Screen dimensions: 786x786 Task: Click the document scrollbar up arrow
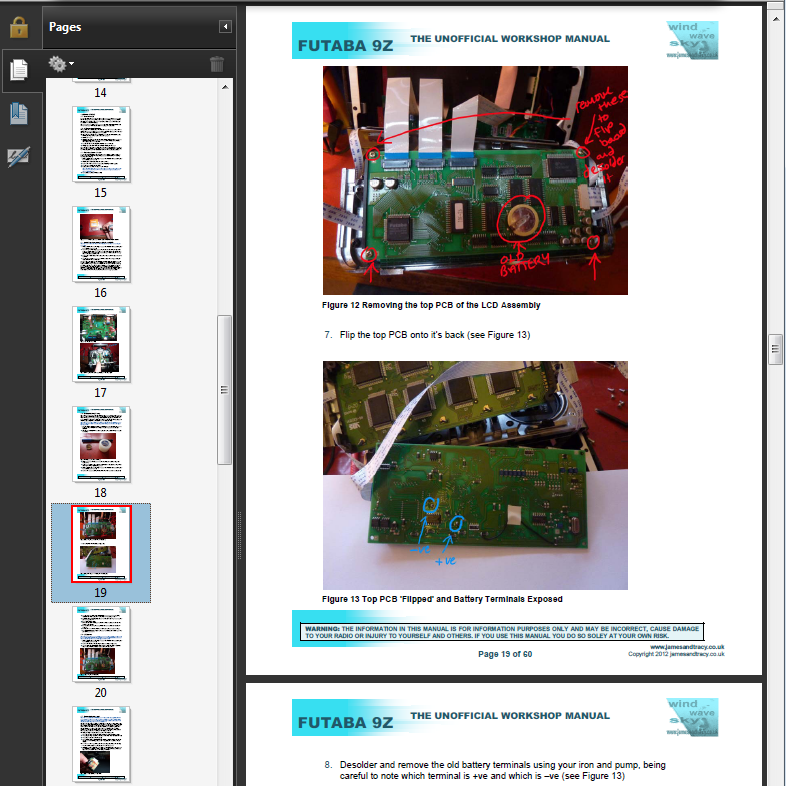click(775, 11)
